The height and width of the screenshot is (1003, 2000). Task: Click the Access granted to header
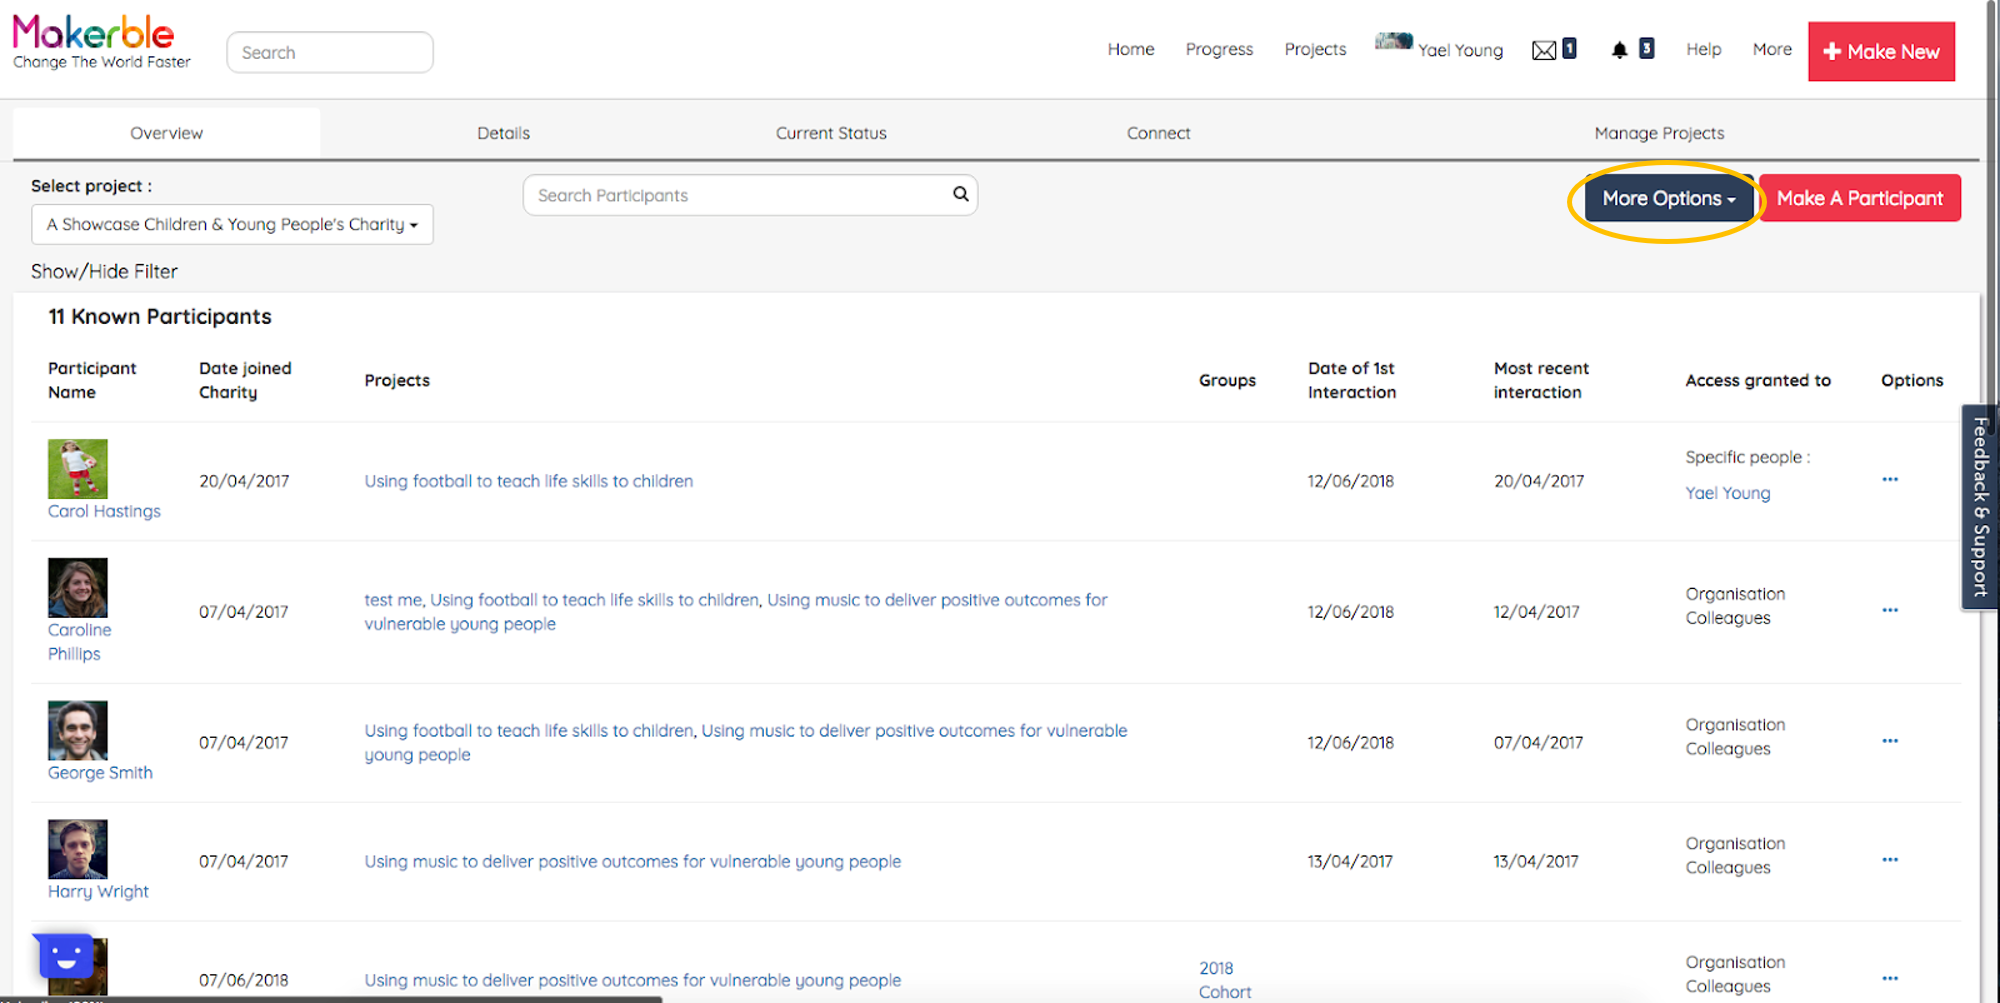tap(1758, 380)
